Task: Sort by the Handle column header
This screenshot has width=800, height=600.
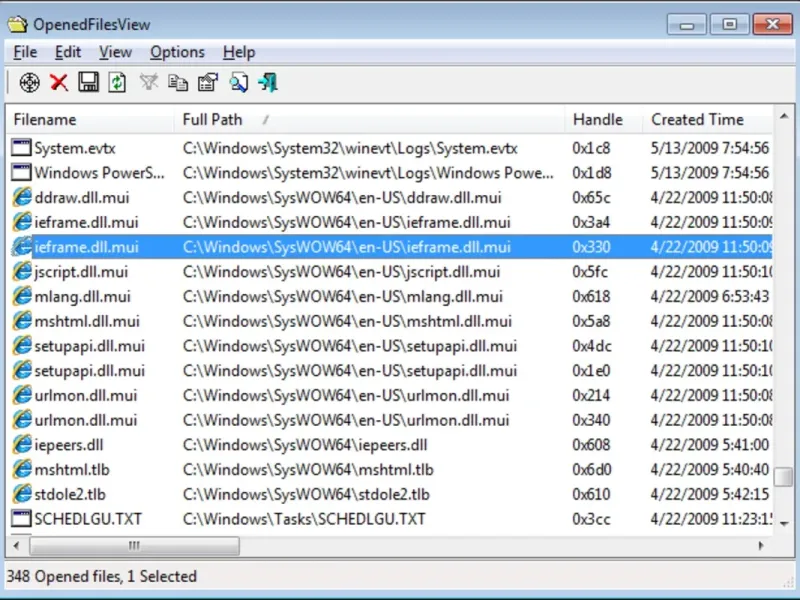Action: tap(603, 120)
